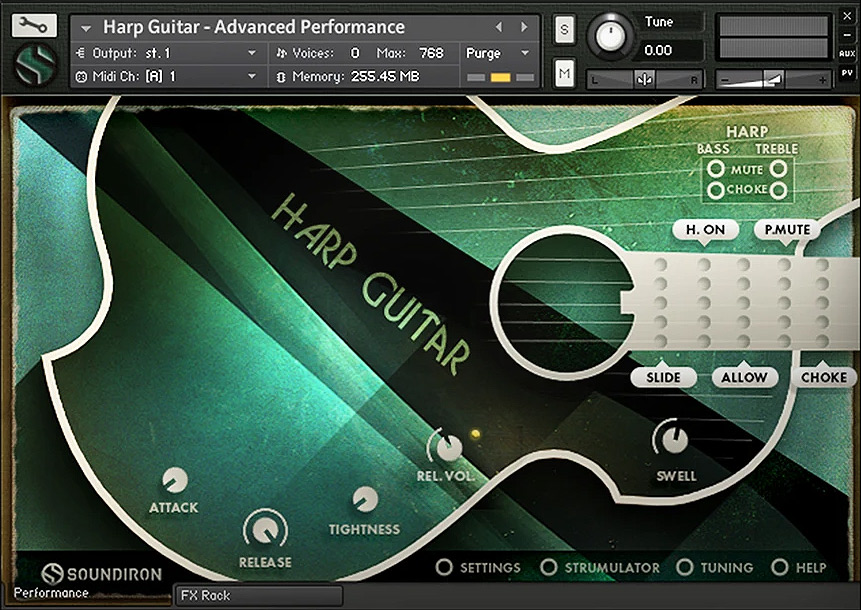Click the SLIDE button
This screenshot has width=861, height=610.
coord(663,377)
